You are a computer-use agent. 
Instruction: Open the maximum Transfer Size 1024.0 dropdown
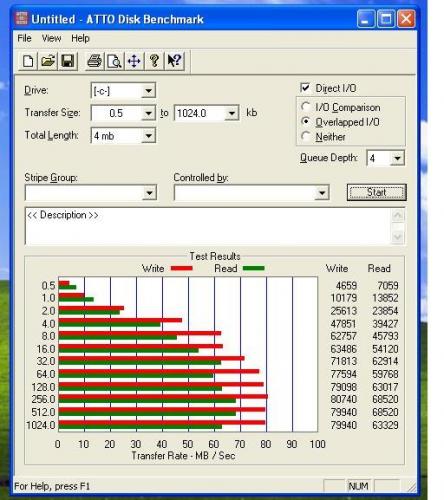tap(231, 113)
